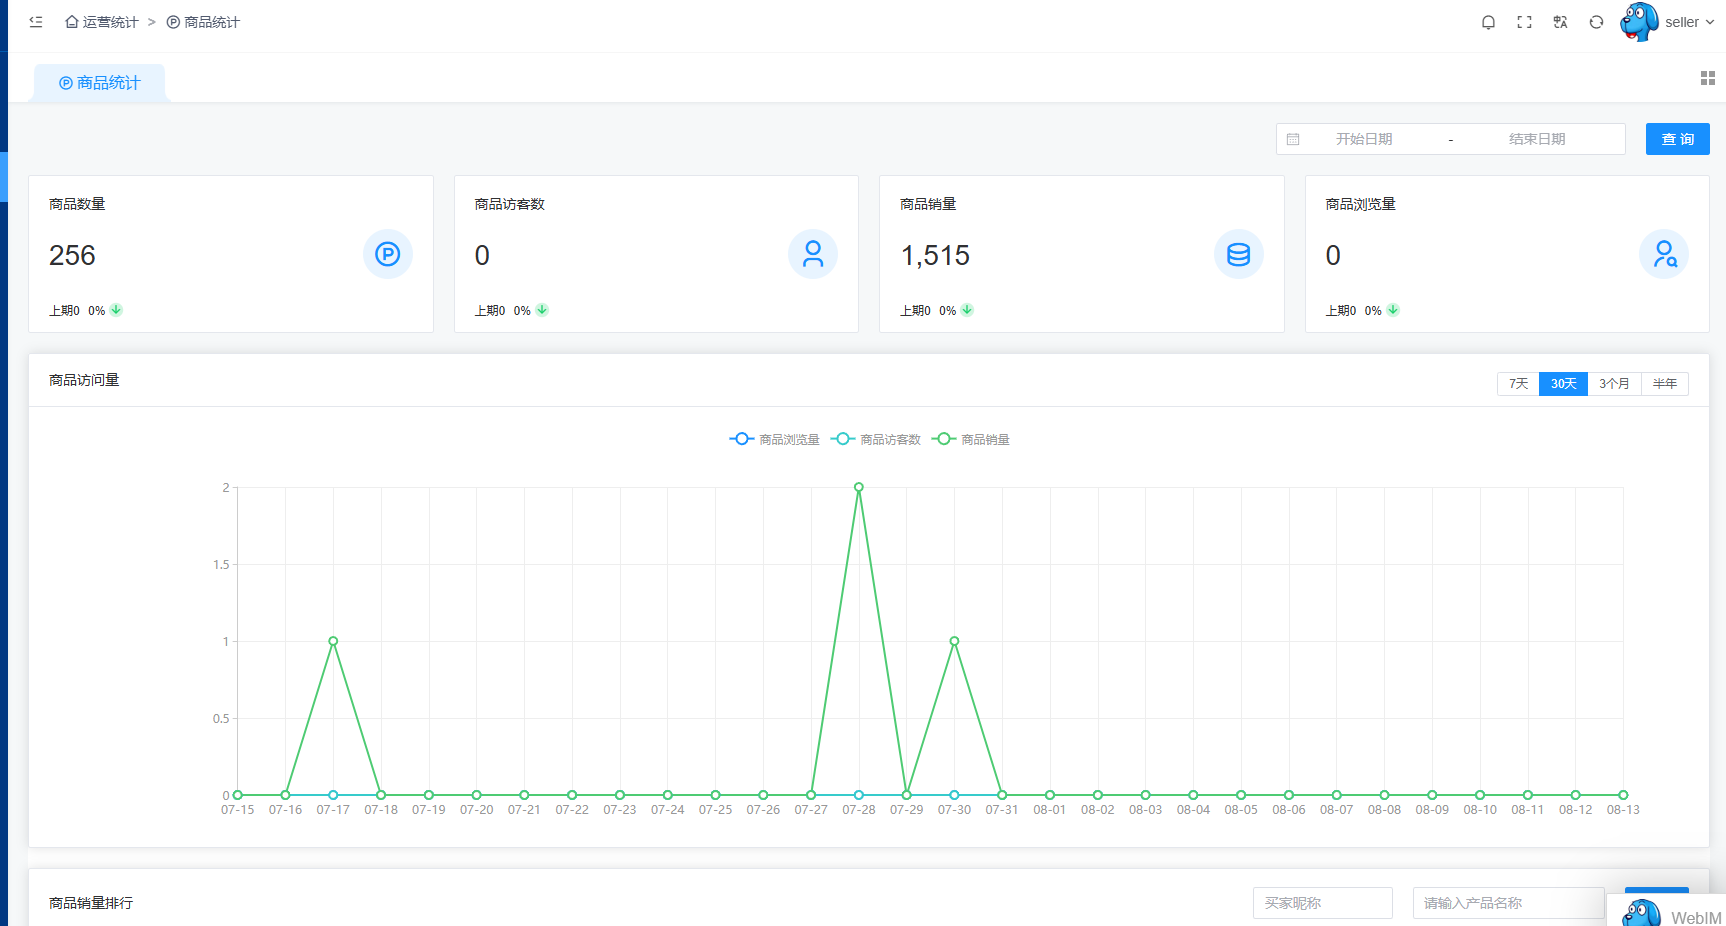Toggle 商品销量 series in chart legend
Screen dimensions: 1726x926
point(972,439)
